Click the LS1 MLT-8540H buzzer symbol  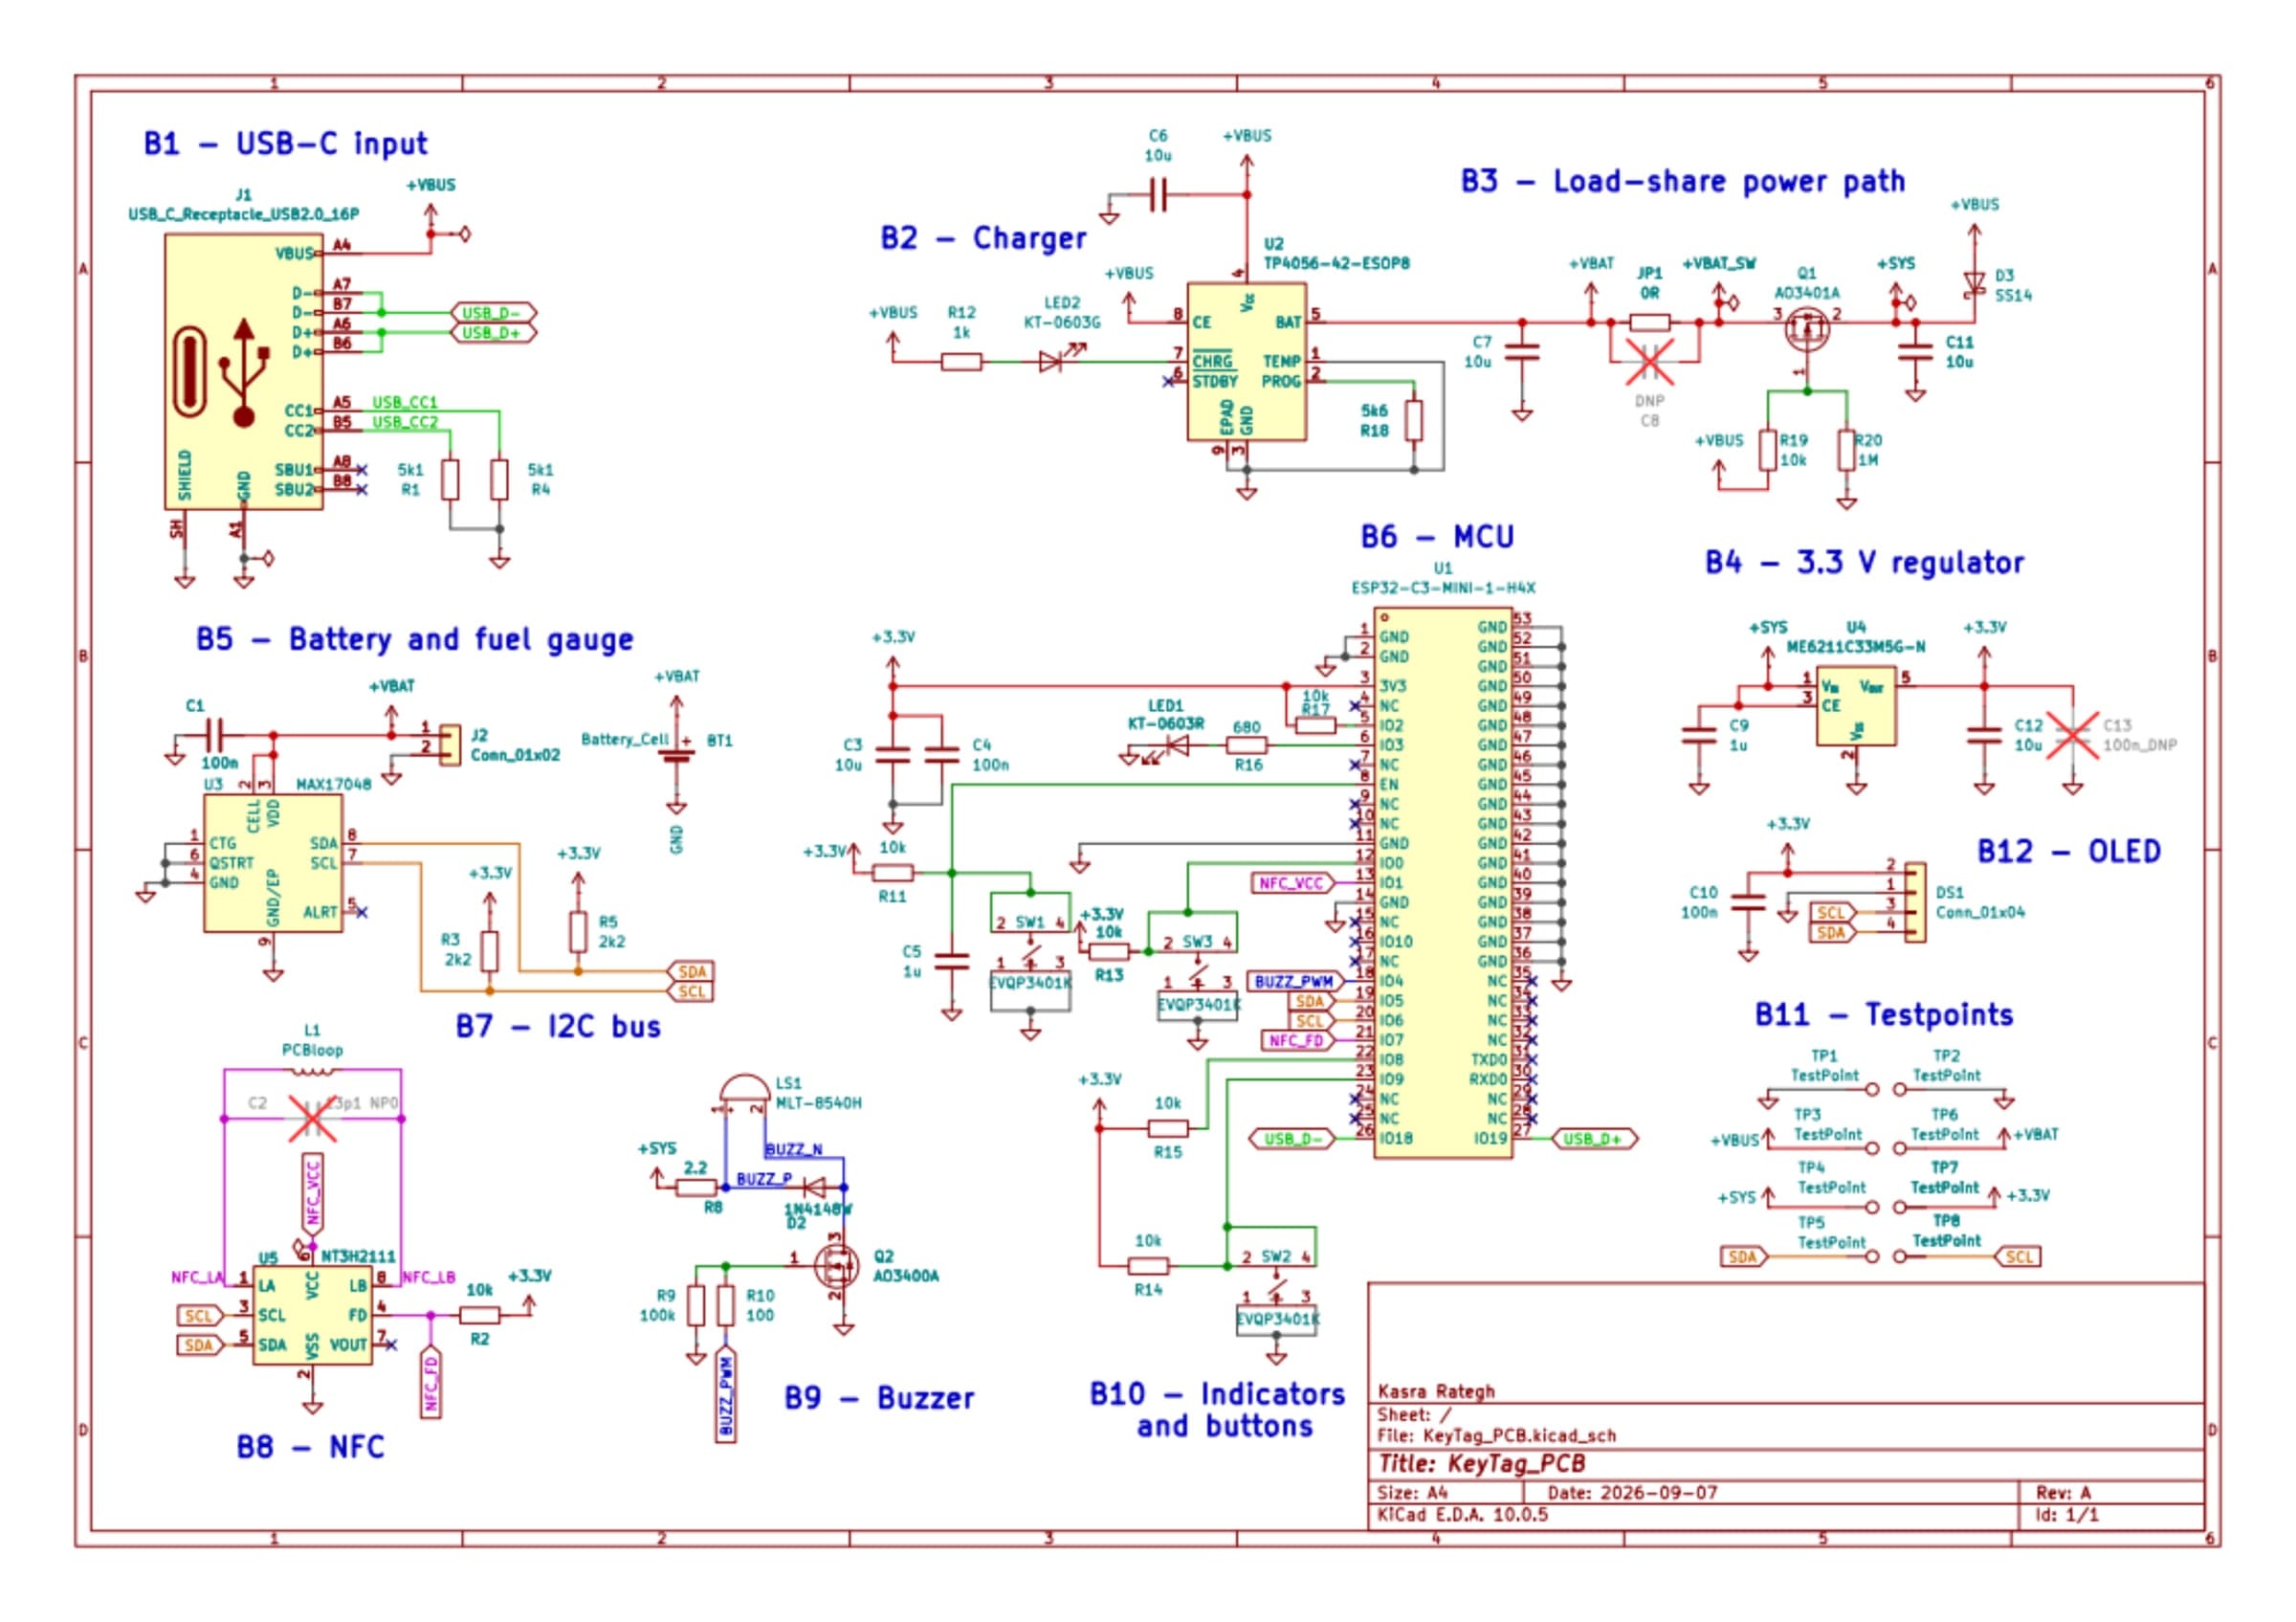tap(745, 1095)
